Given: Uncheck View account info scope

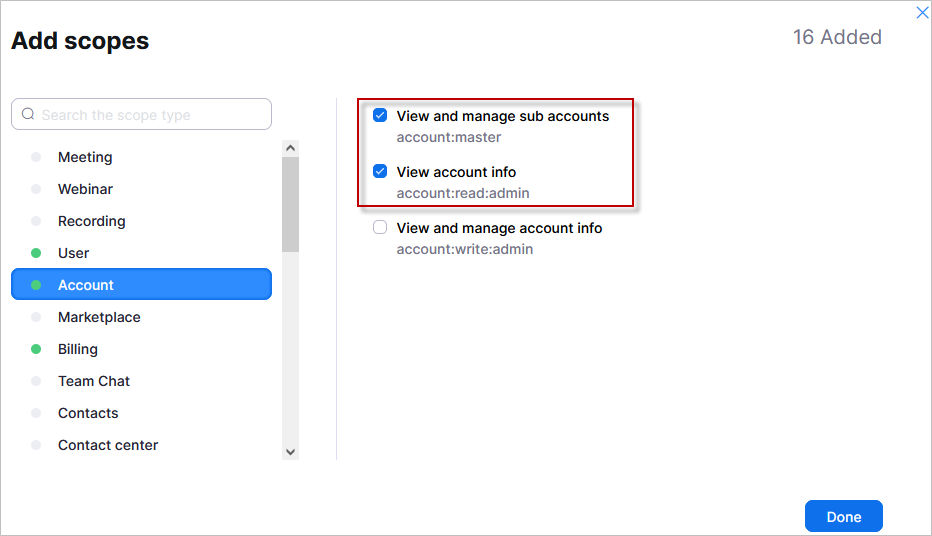Looking at the screenshot, I should (x=380, y=171).
